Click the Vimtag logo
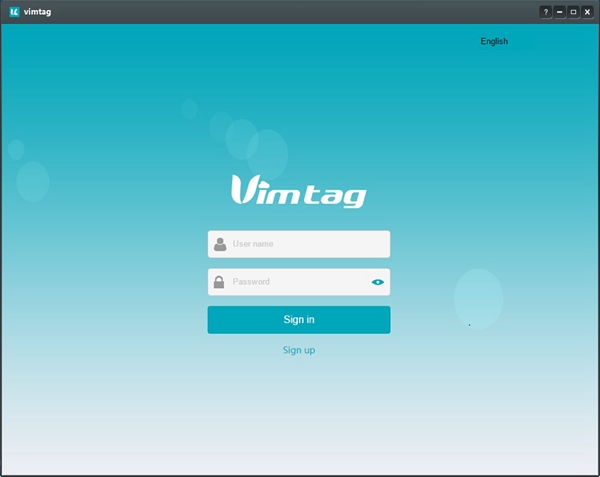This screenshot has width=600, height=477. click(x=299, y=191)
